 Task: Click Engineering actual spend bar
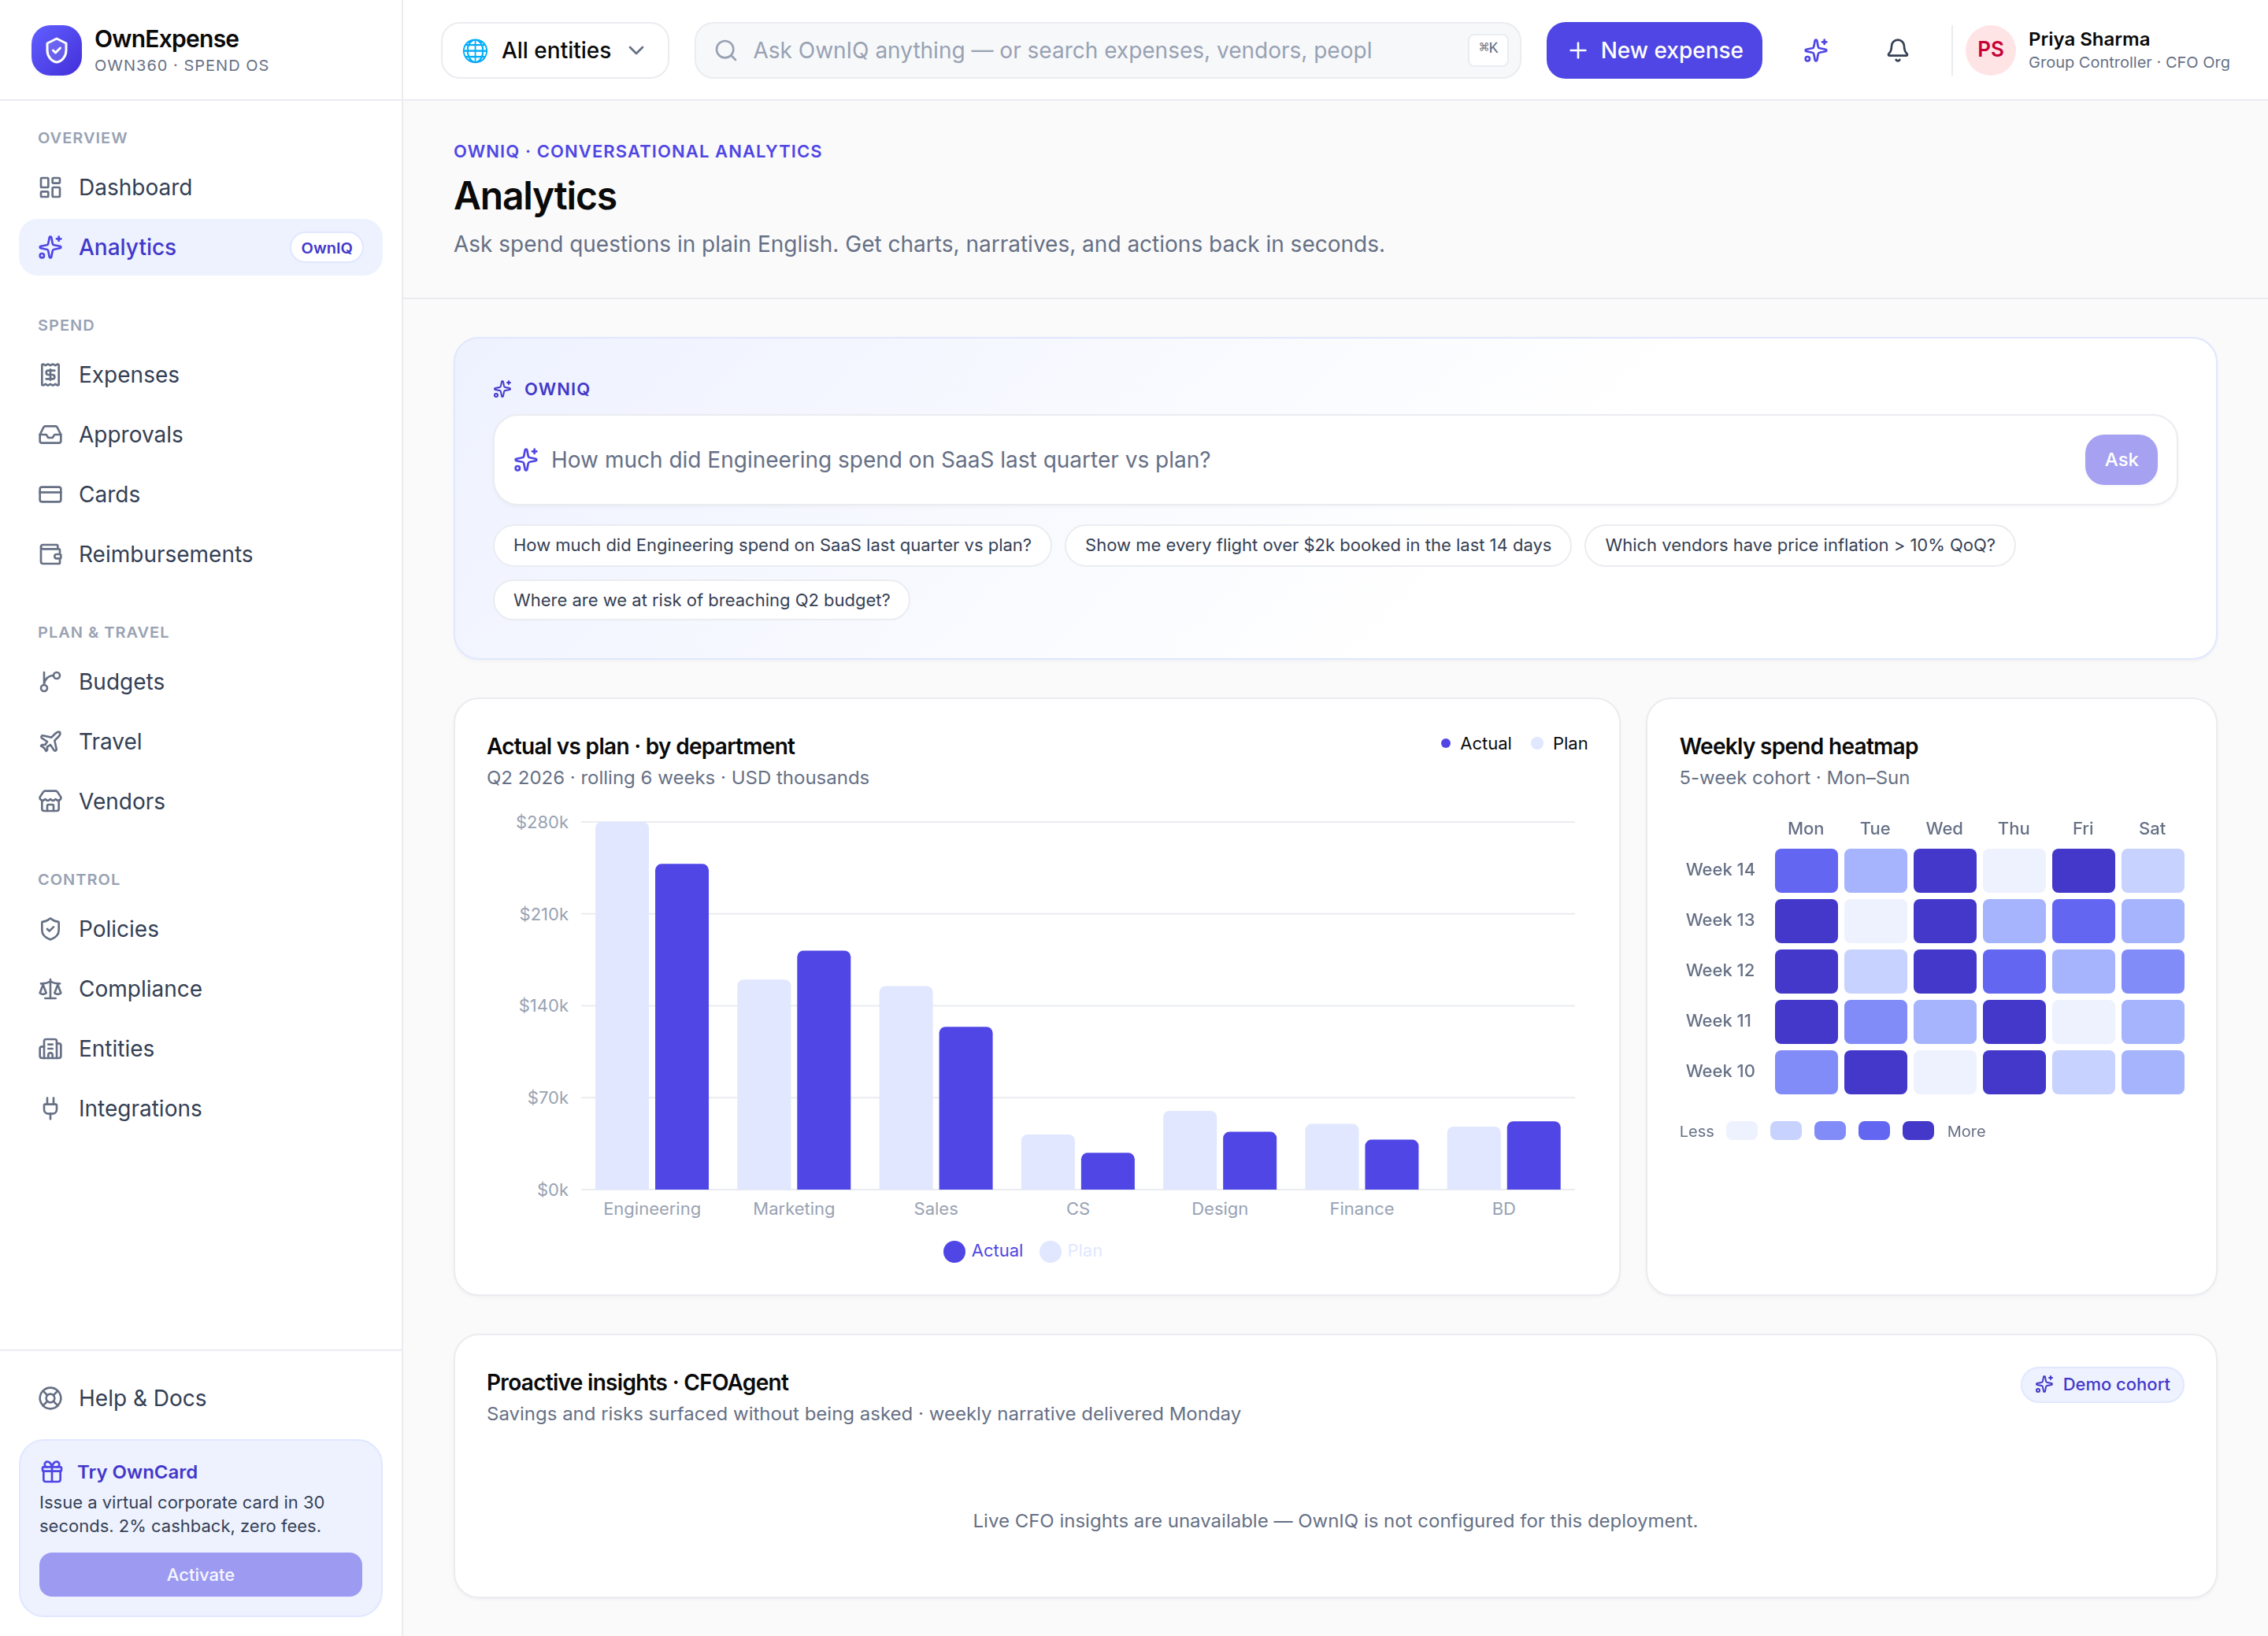[681, 1027]
